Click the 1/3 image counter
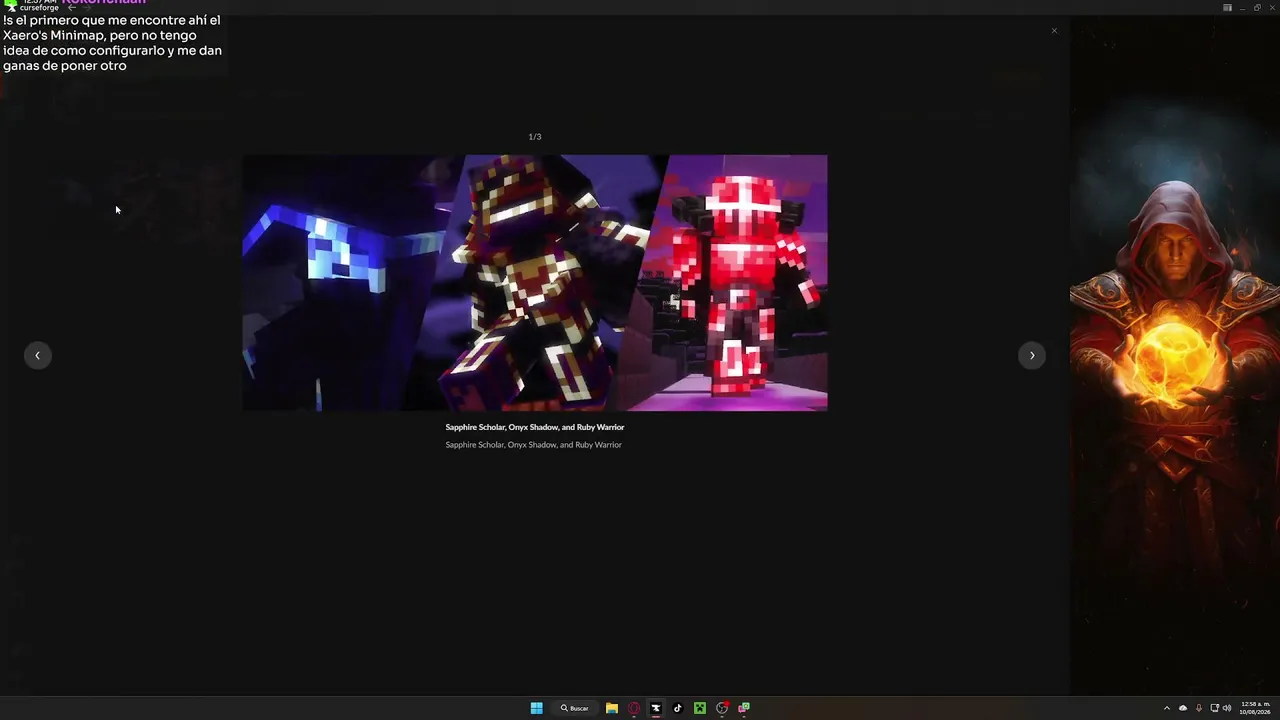This screenshot has width=1280, height=720. [535, 137]
